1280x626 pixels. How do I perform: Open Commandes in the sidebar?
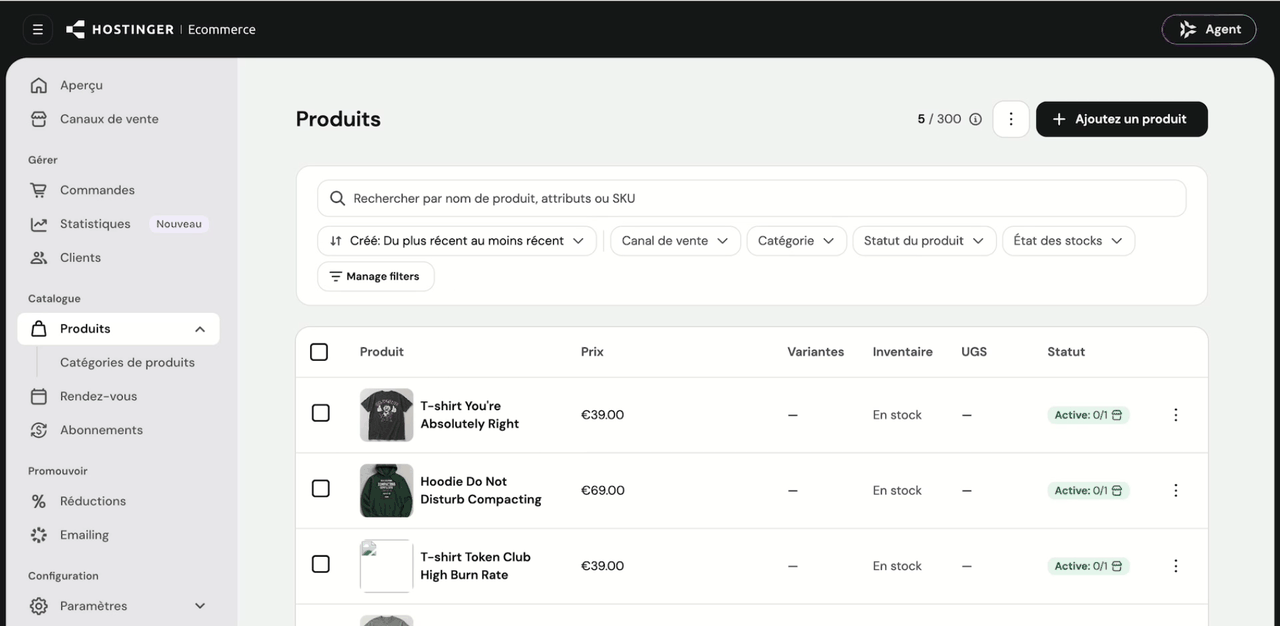coord(97,190)
